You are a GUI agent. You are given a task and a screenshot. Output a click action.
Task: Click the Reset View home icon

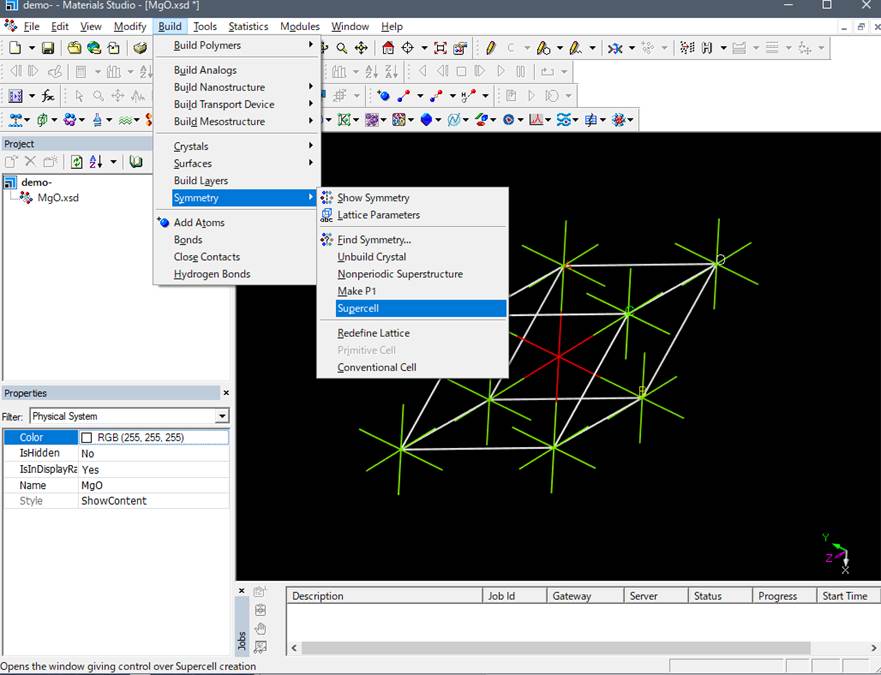click(388, 48)
